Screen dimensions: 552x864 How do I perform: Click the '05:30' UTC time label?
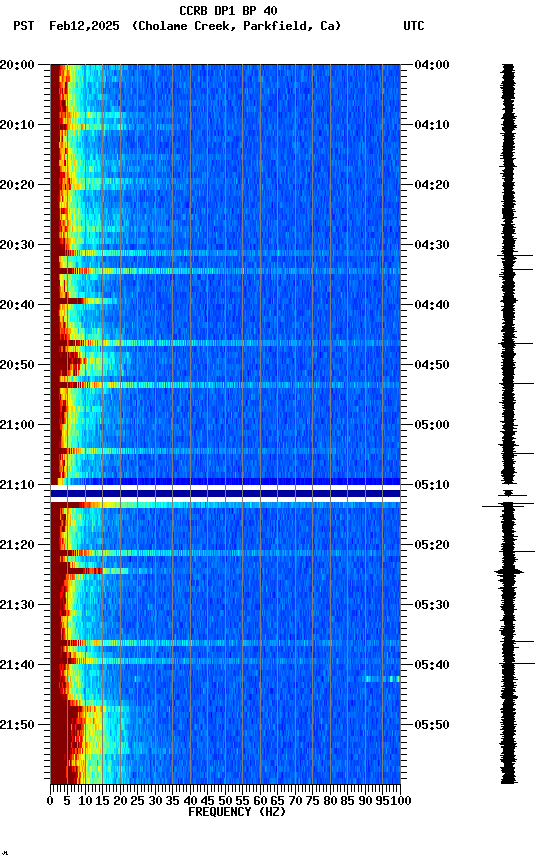pos(432,606)
